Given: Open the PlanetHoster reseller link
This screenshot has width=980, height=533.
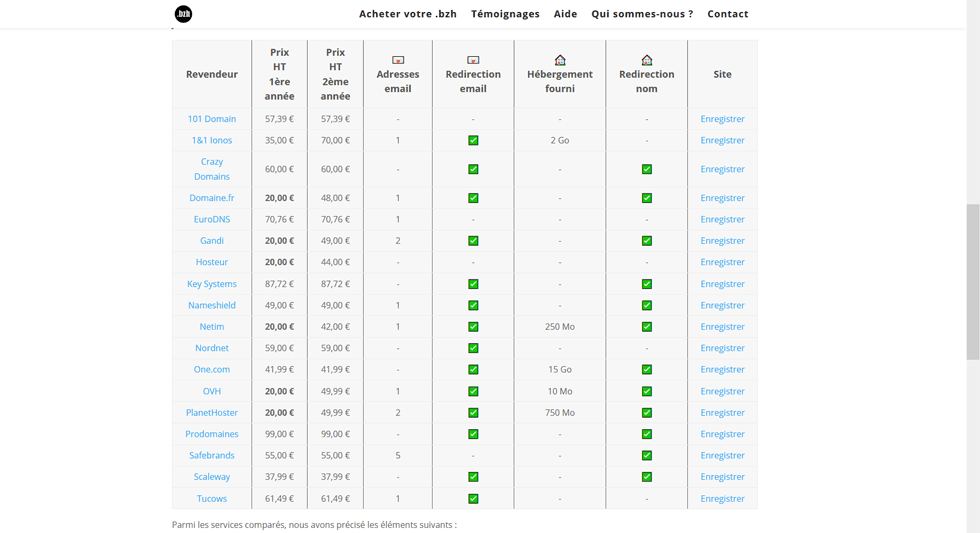Looking at the screenshot, I should pos(212,412).
